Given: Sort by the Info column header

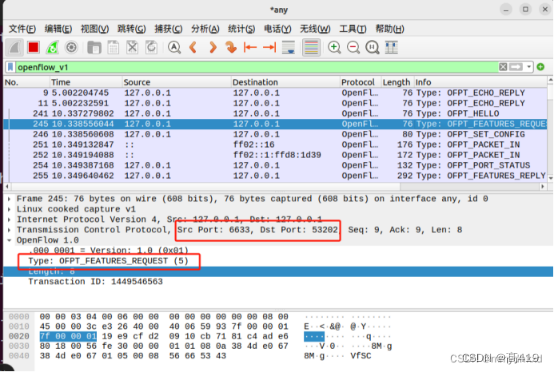Looking at the screenshot, I should (x=481, y=82).
